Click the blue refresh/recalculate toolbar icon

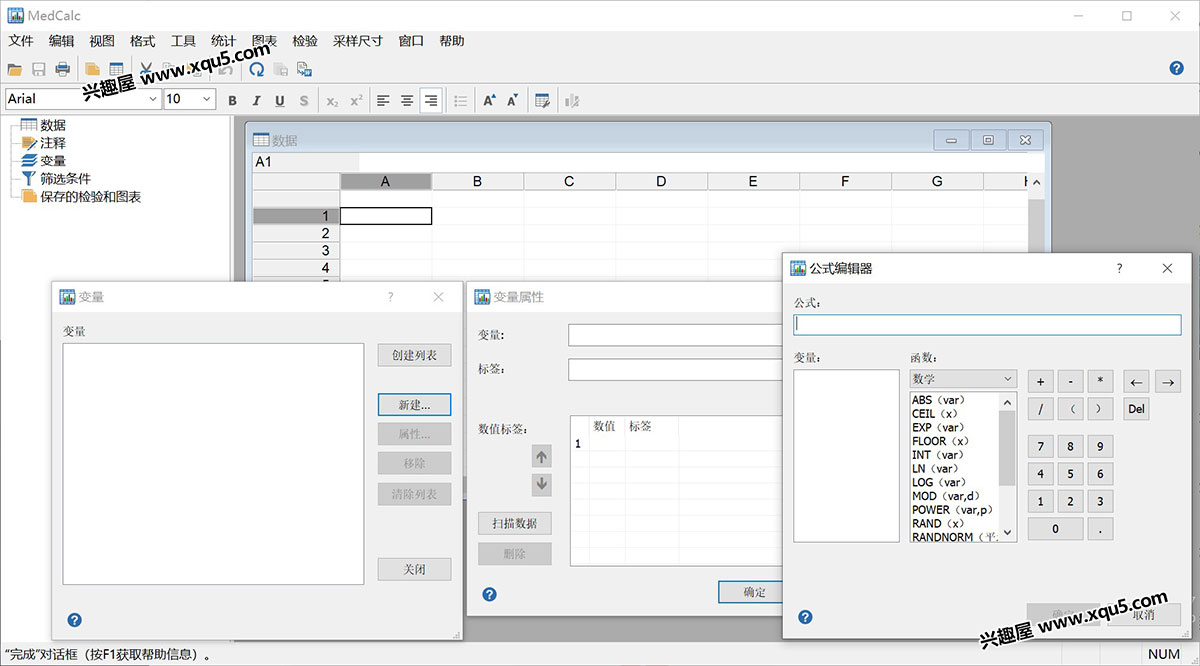[257, 69]
